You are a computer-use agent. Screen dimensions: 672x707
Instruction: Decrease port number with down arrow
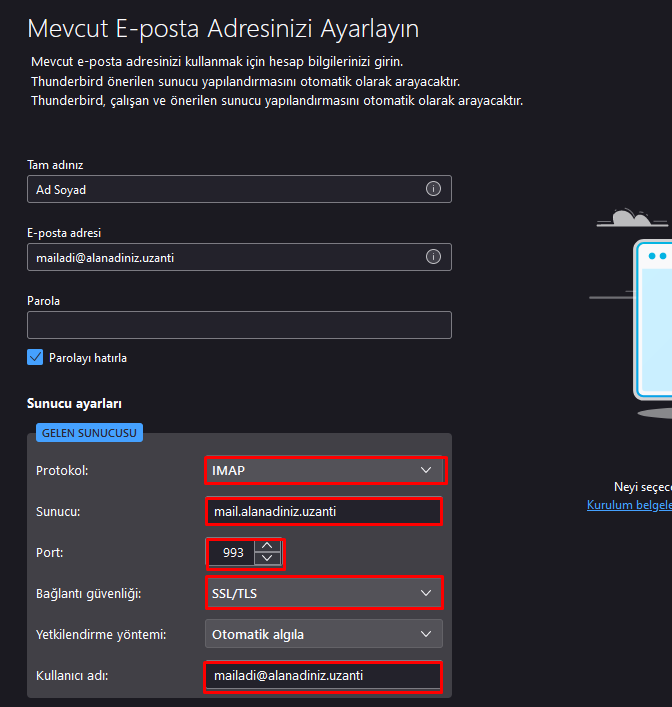click(267, 558)
